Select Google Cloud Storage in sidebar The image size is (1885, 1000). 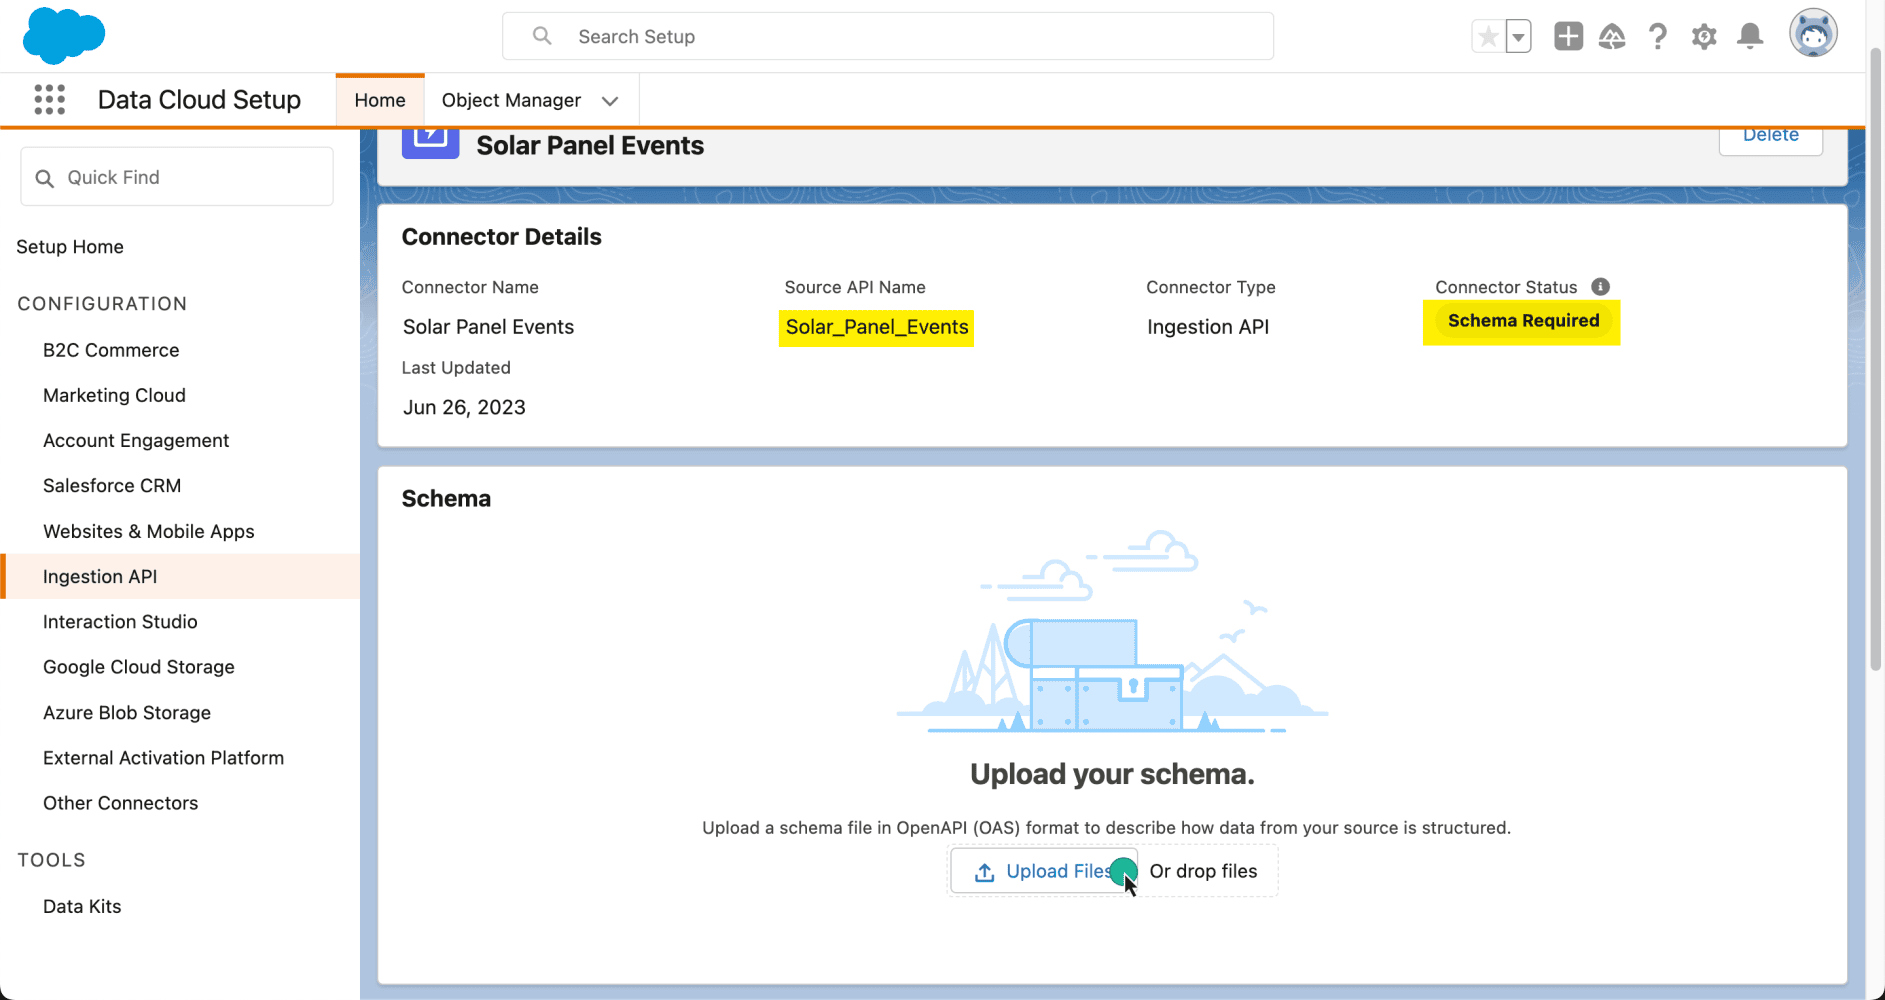point(139,667)
